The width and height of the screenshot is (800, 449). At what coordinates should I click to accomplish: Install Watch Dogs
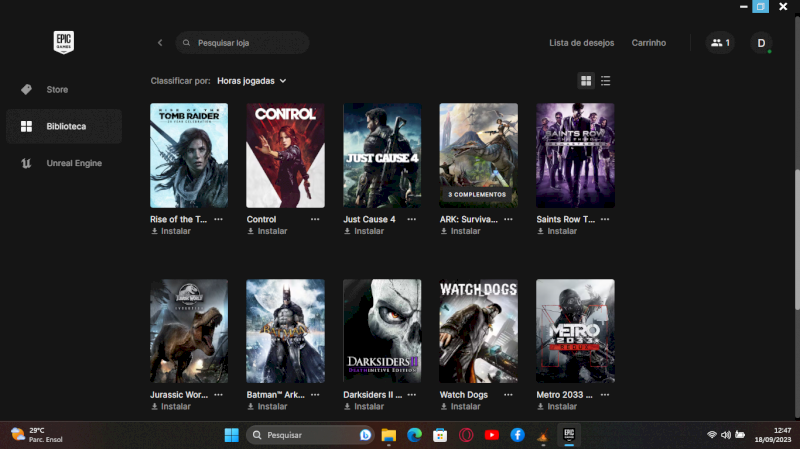pyautogui.click(x=460, y=407)
